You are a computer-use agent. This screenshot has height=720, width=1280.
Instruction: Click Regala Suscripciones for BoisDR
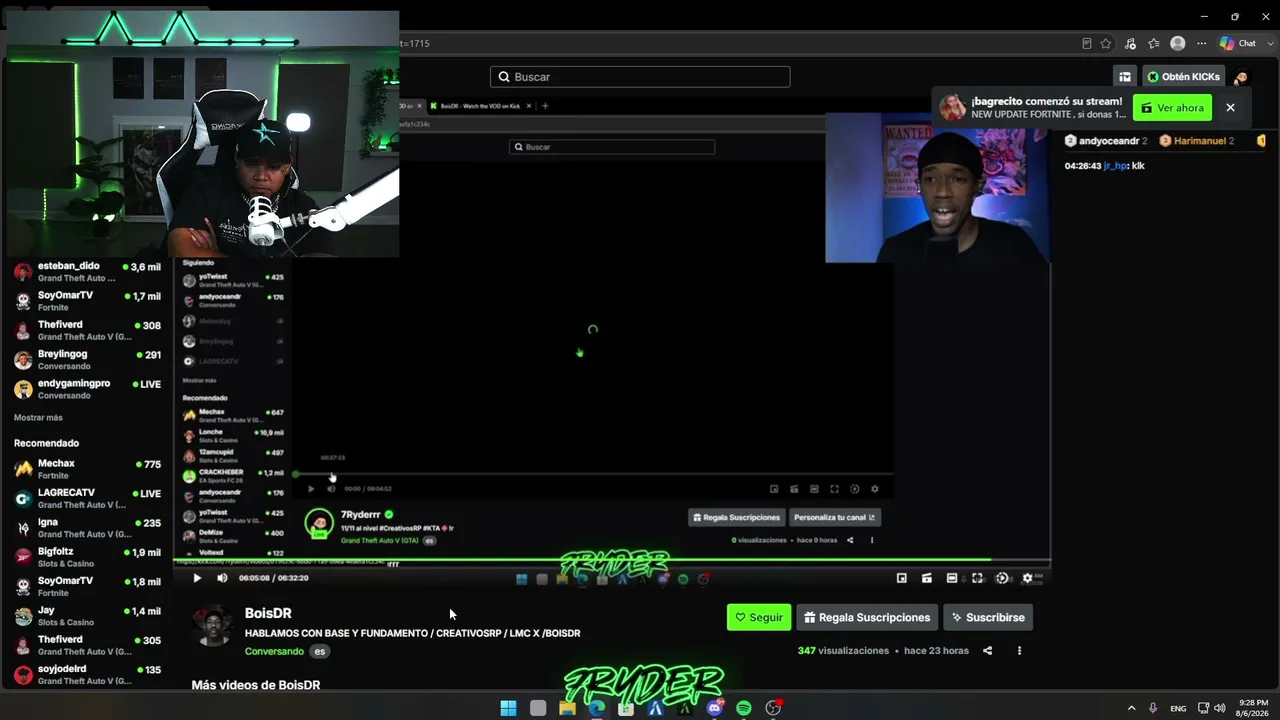click(867, 617)
